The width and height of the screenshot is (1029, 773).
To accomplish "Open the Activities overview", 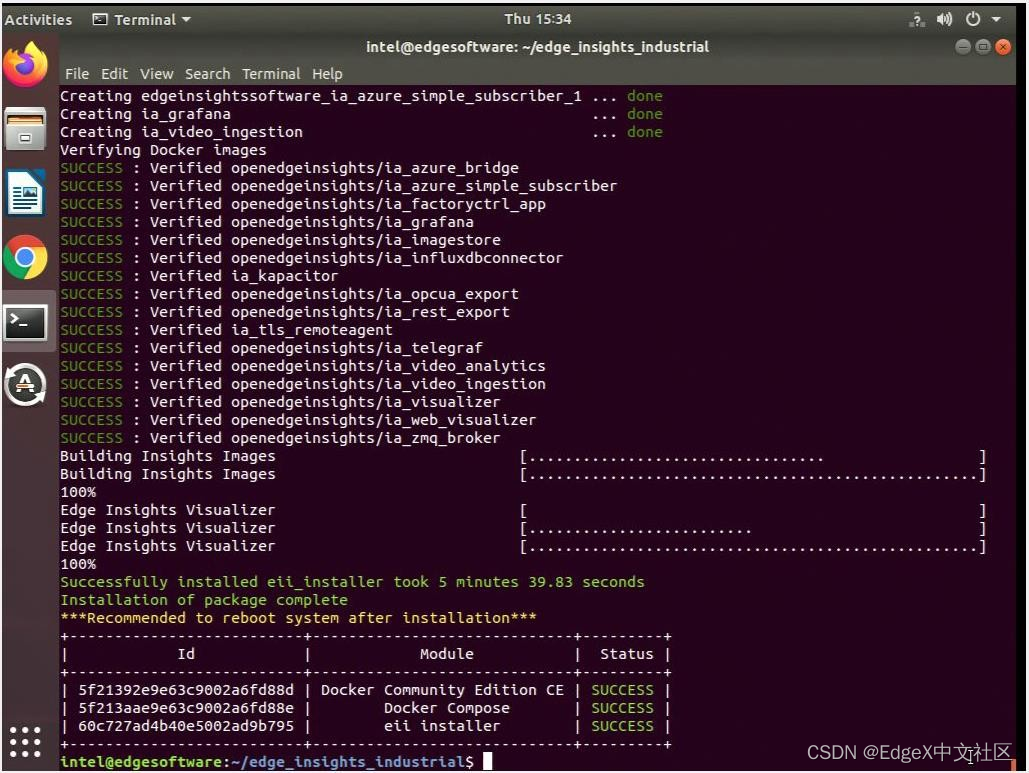I will coord(38,20).
